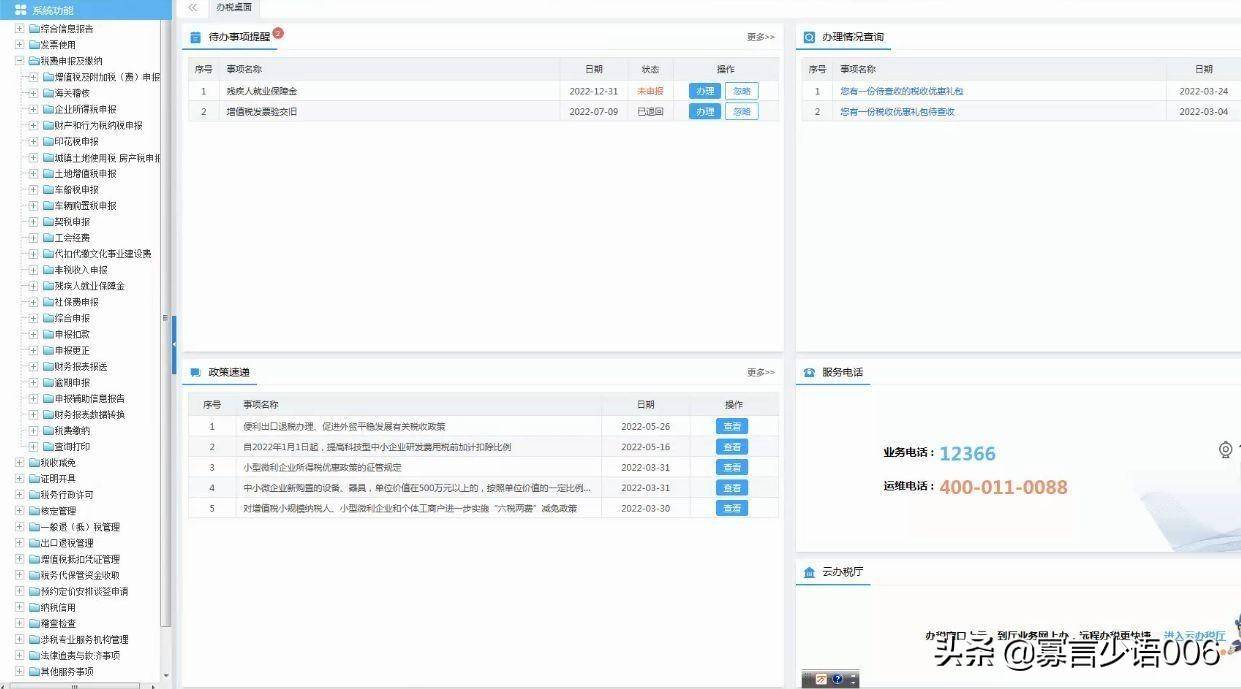Expand the 车船税申报 node
Image resolution: width=1241 pixels, height=689 pixels.
[33, 190]
